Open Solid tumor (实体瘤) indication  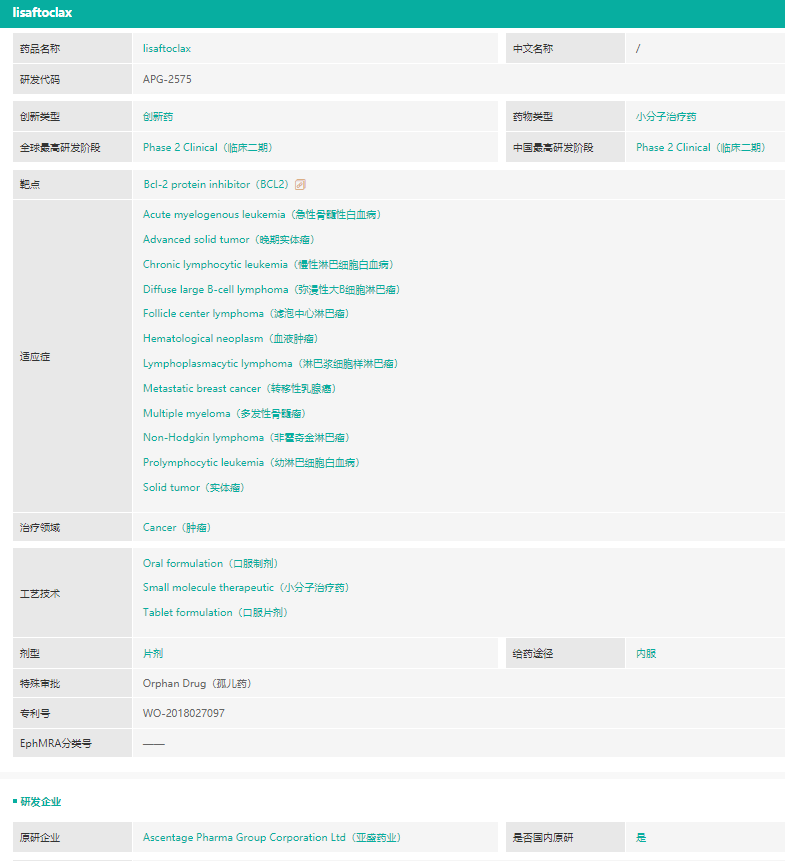[193, 488]
